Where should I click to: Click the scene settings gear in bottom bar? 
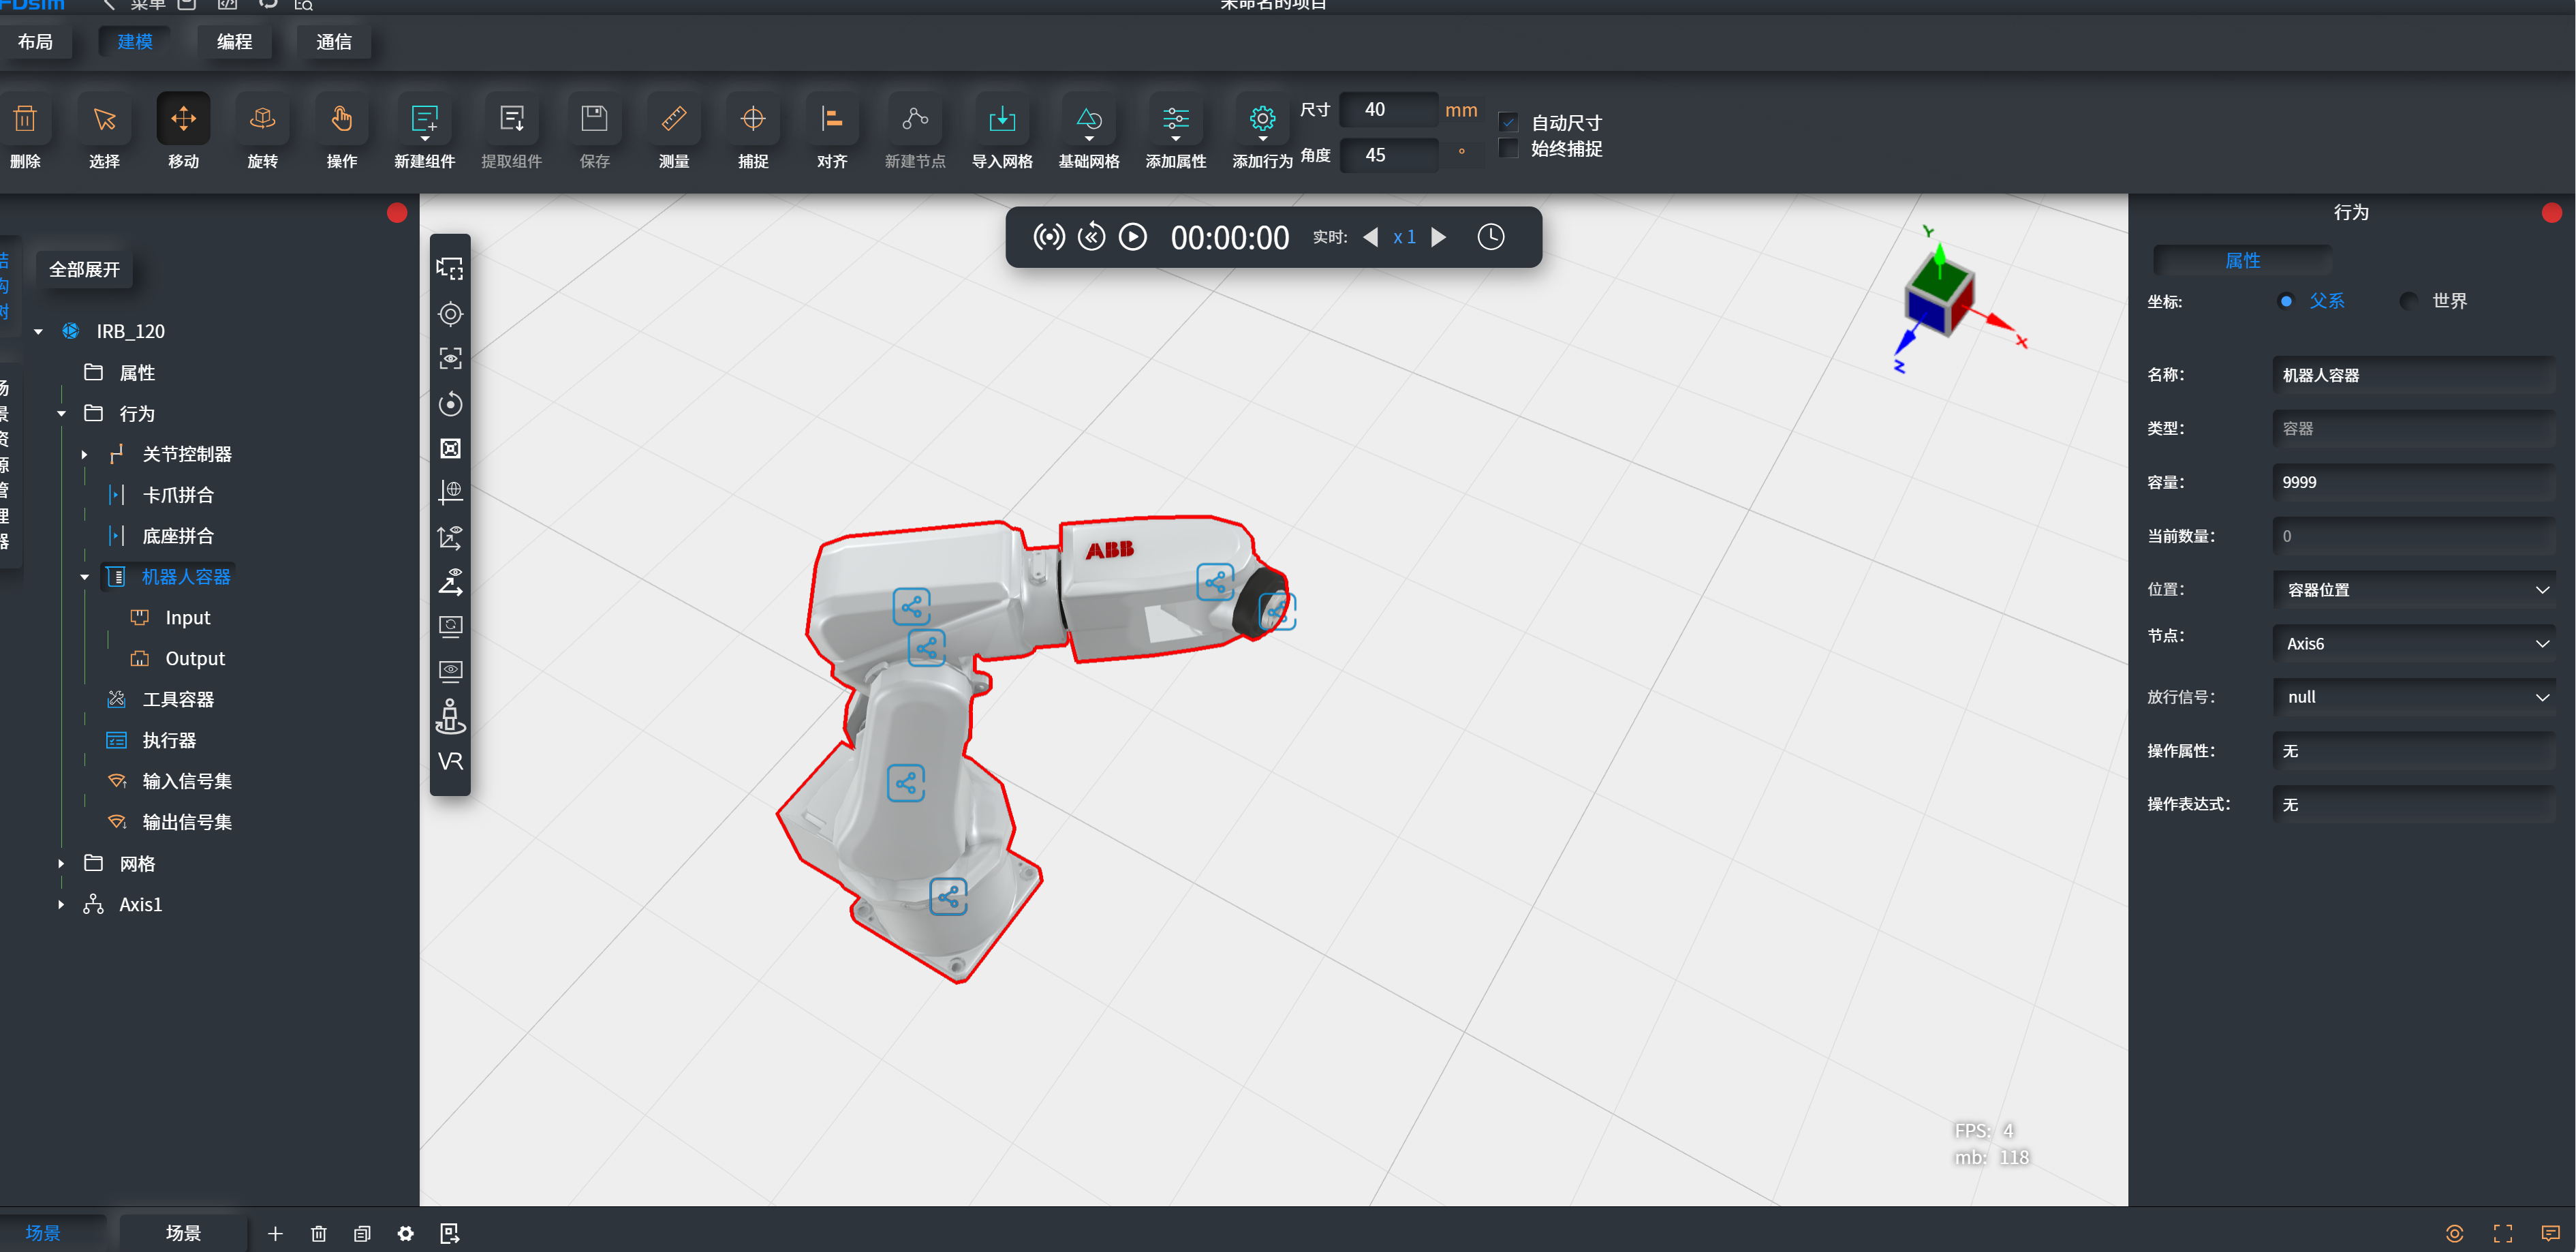point(405,1233)
